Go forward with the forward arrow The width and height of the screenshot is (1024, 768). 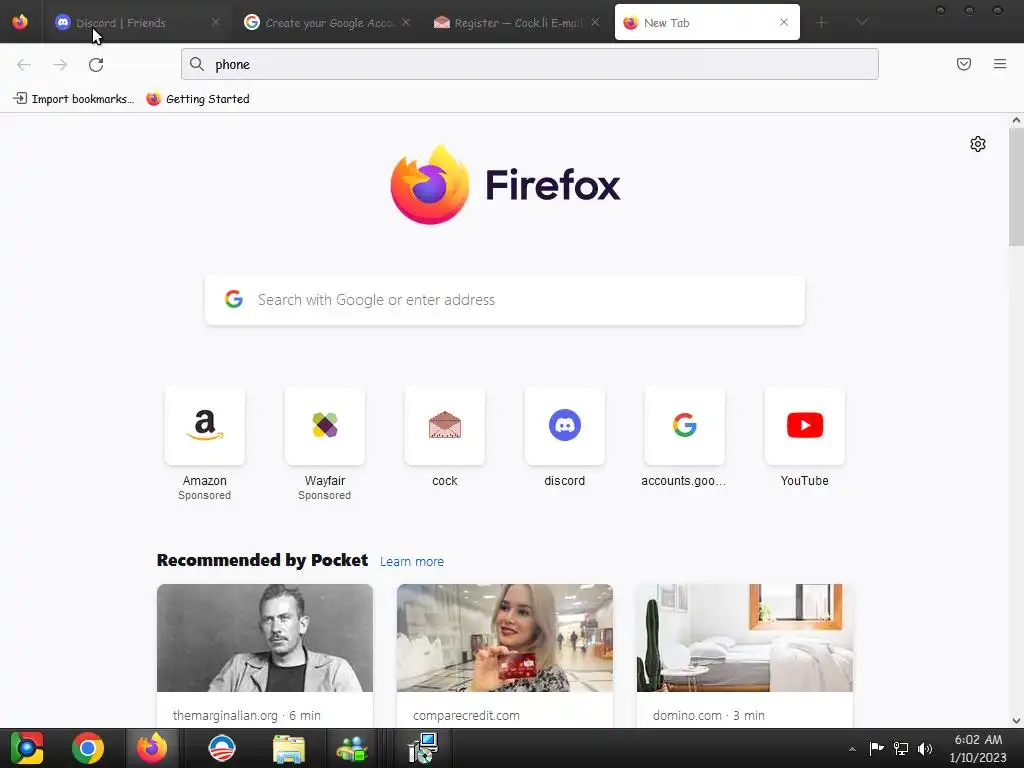[x=60, y=65]
